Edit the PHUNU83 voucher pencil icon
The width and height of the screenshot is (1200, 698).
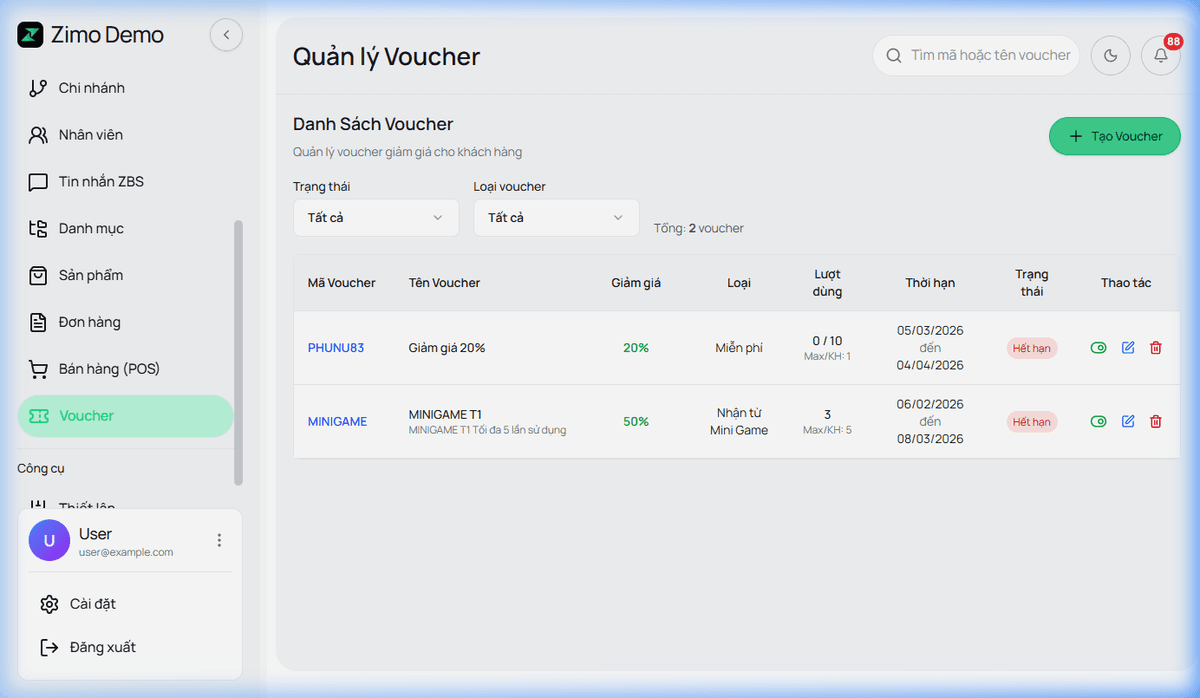tap(1128, 348)
